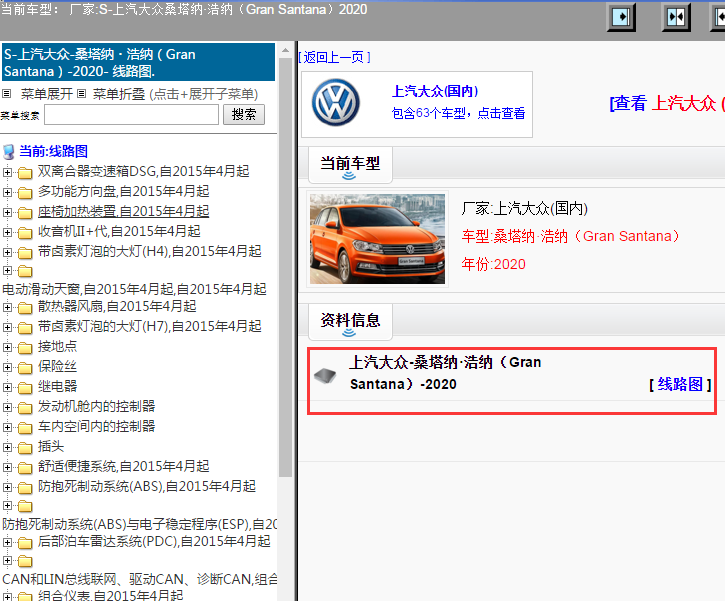Screen dimensions: 725x601
Task: Expand the 多功能方向盘 tree node
Action: 7,192
